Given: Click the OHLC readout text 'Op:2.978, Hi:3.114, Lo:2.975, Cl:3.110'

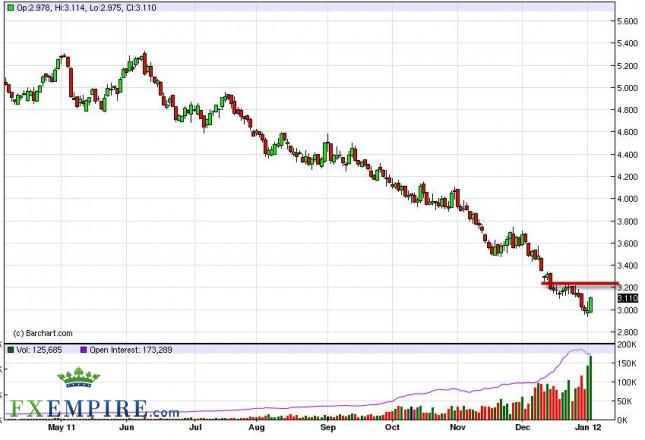Looking at the screenshot, I should click(86, 7).
